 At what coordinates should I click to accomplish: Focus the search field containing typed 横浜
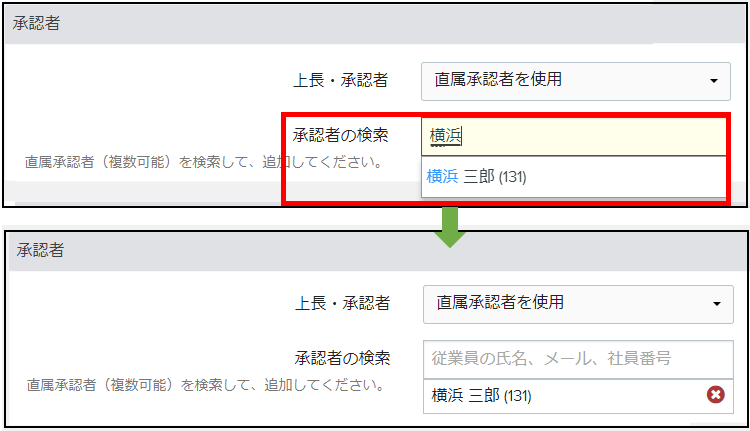574,136
